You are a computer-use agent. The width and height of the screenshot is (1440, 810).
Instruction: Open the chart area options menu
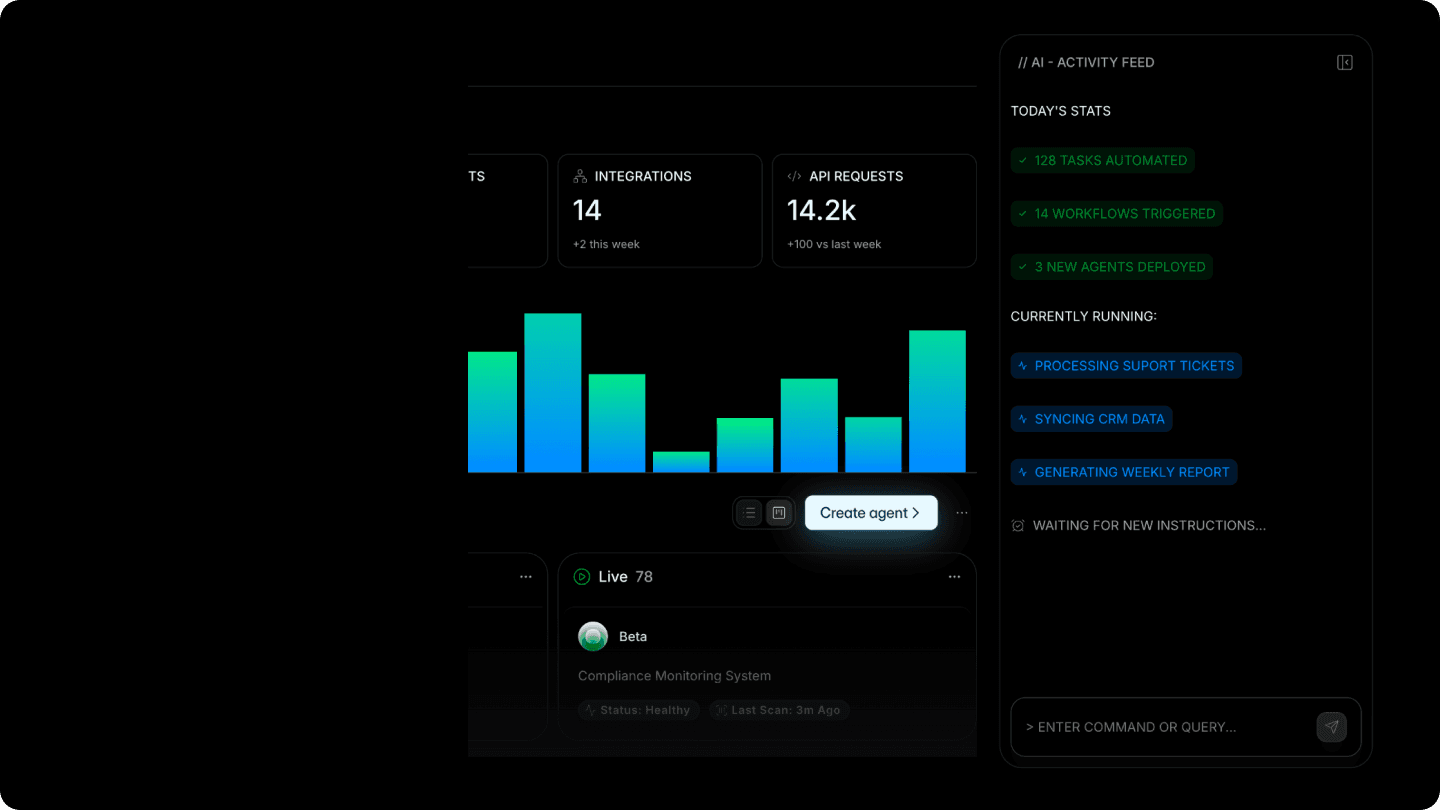pos(961,512)
